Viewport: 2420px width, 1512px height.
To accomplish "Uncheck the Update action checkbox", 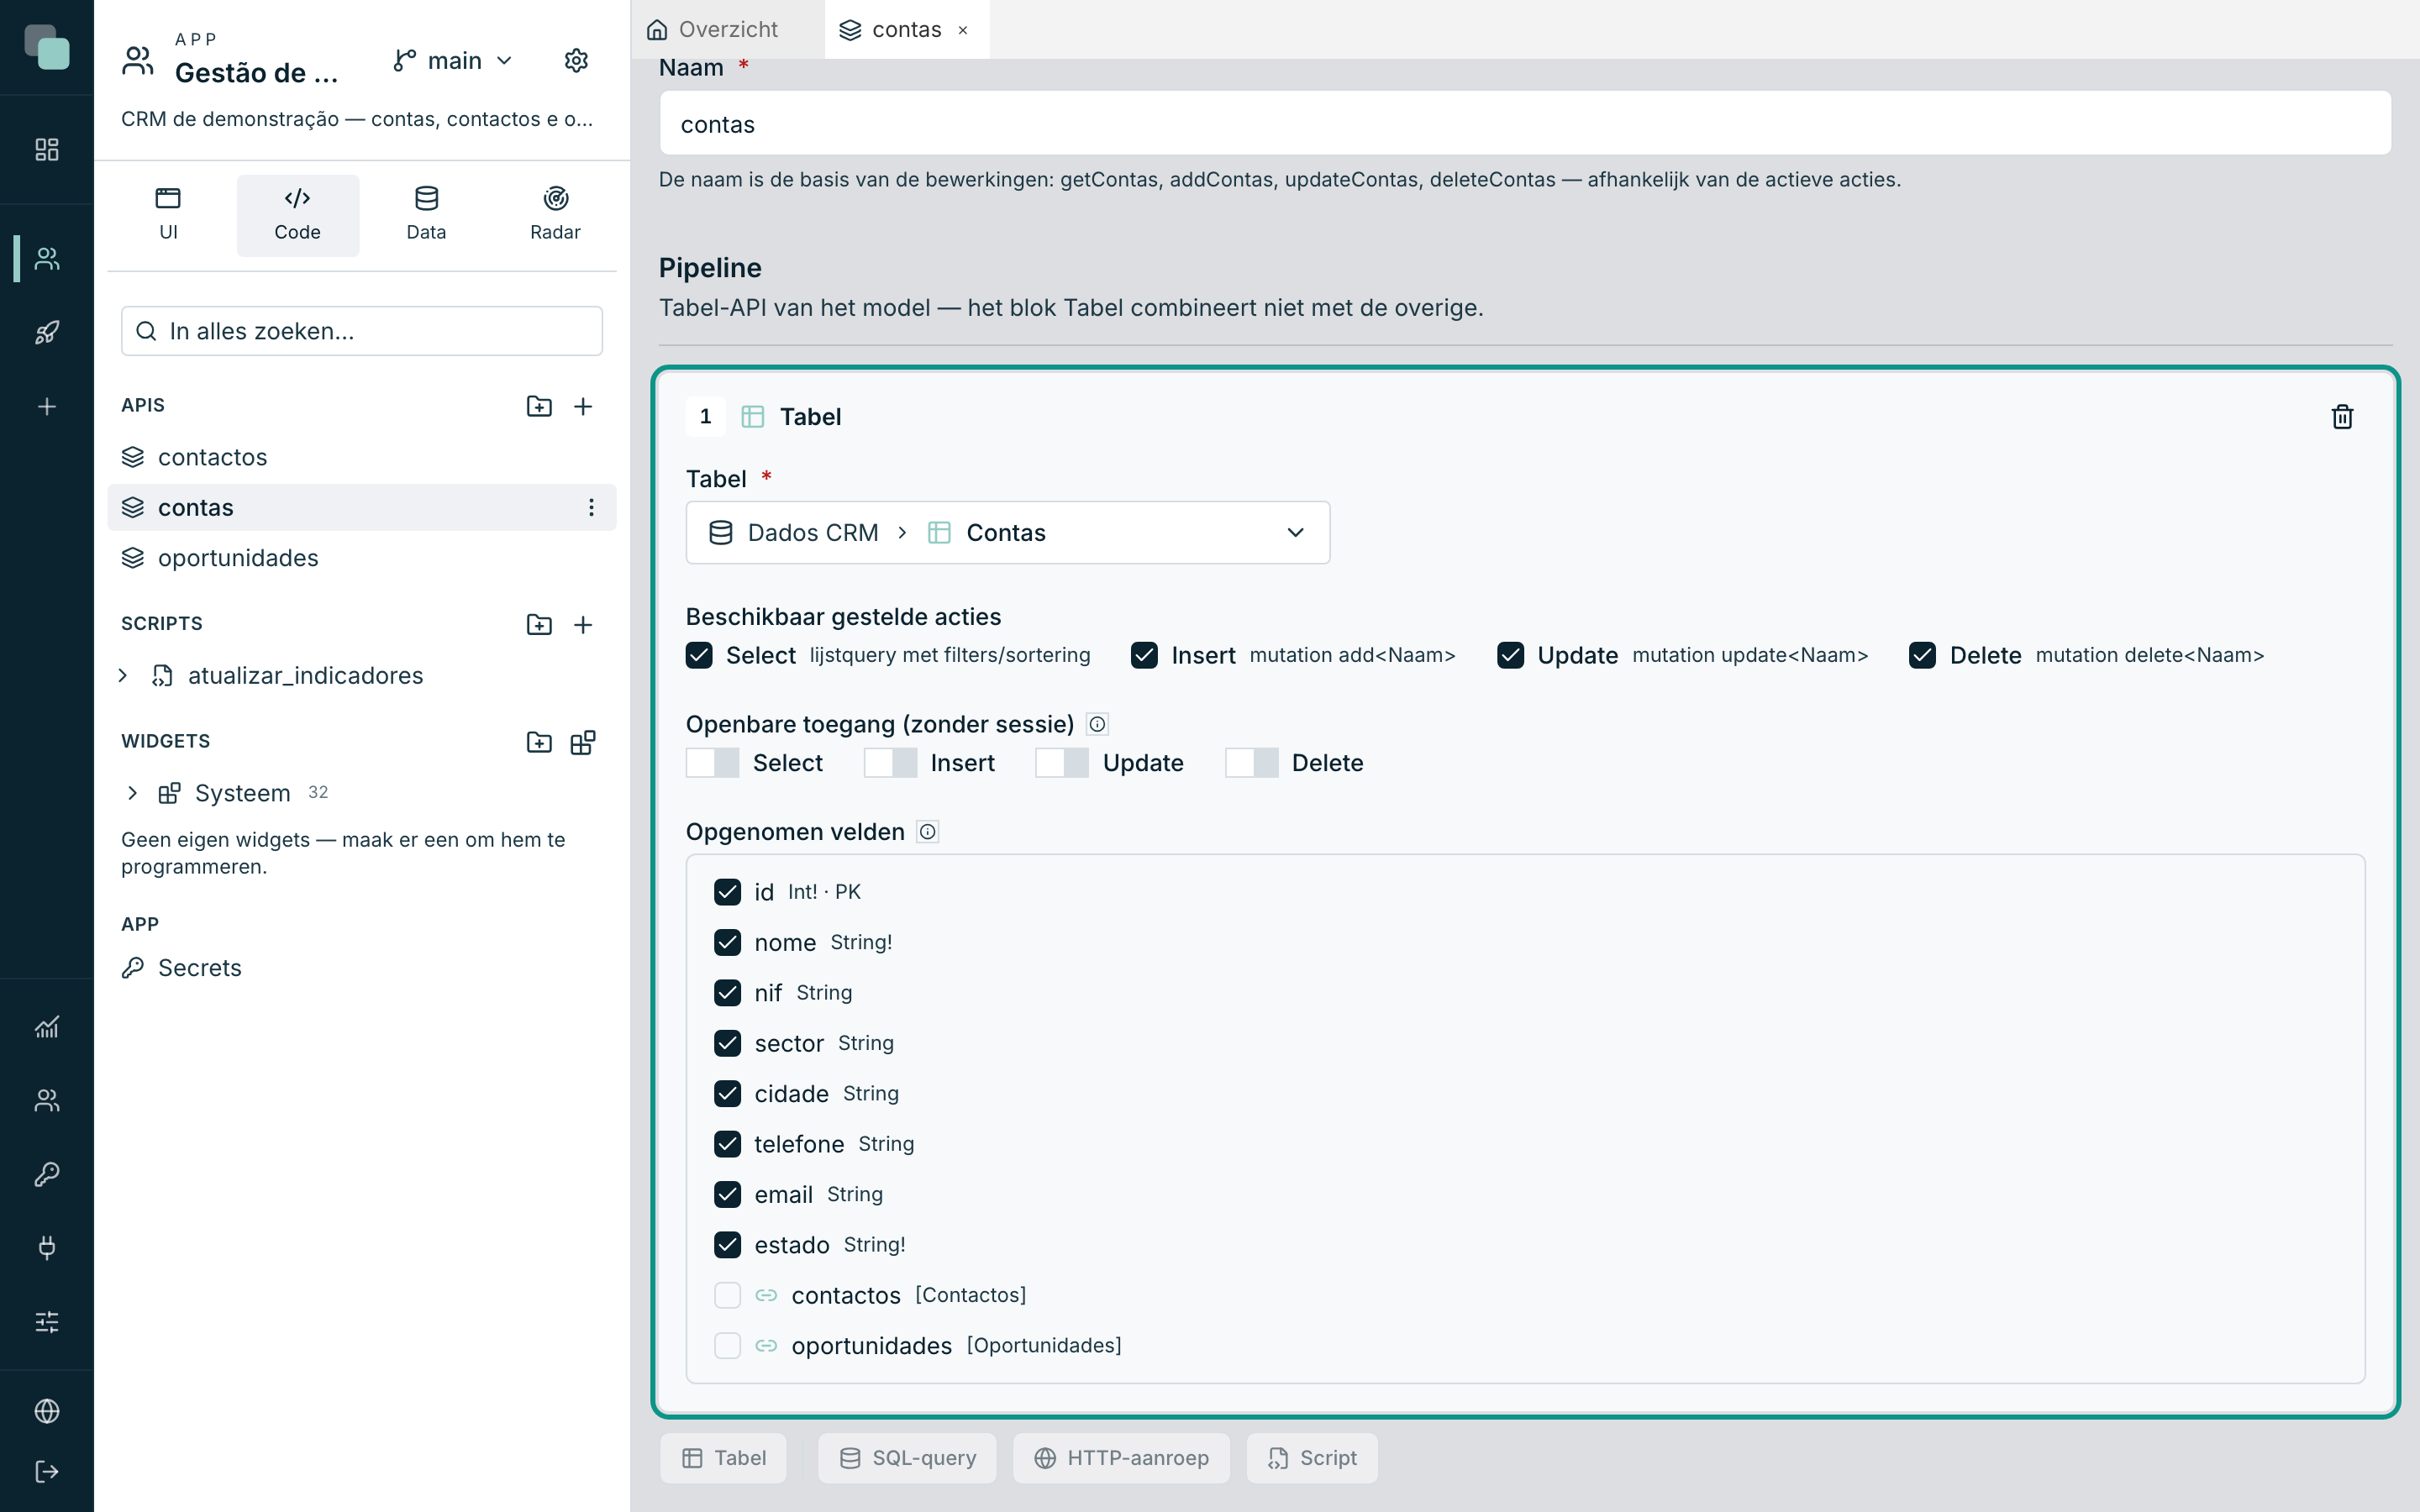I will (1510, 655).
